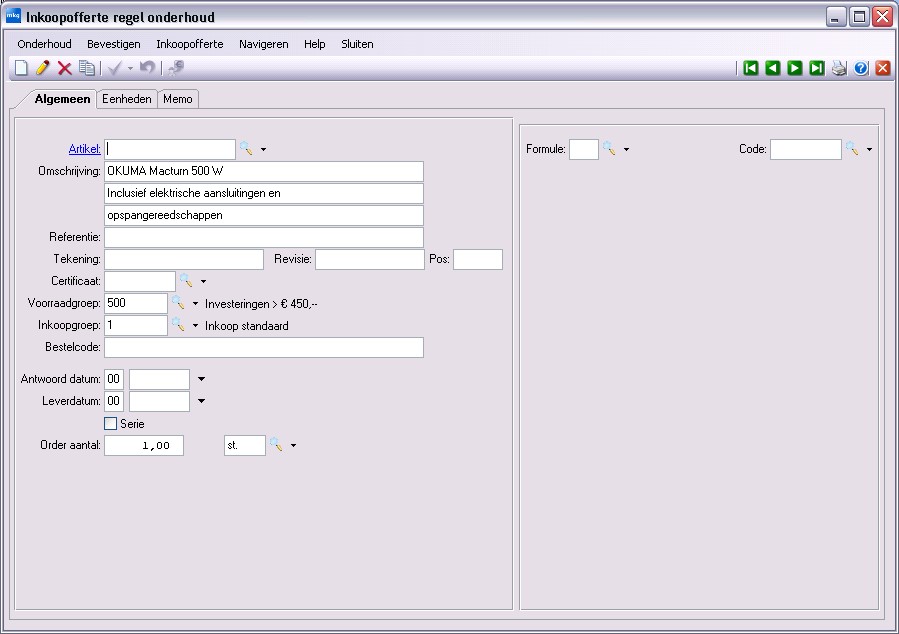
Task: Click into the Artikel input field
Action: tap(170, 149)
